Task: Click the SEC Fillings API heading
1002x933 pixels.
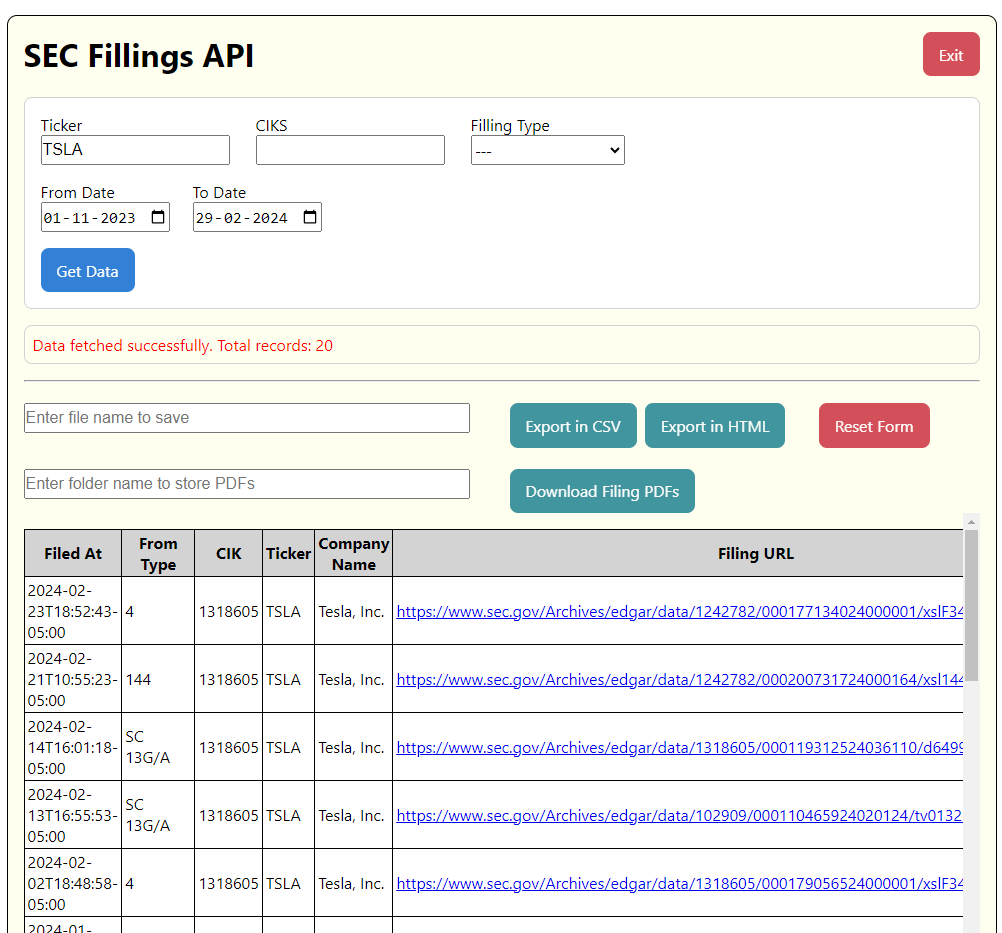Action: 139,56
